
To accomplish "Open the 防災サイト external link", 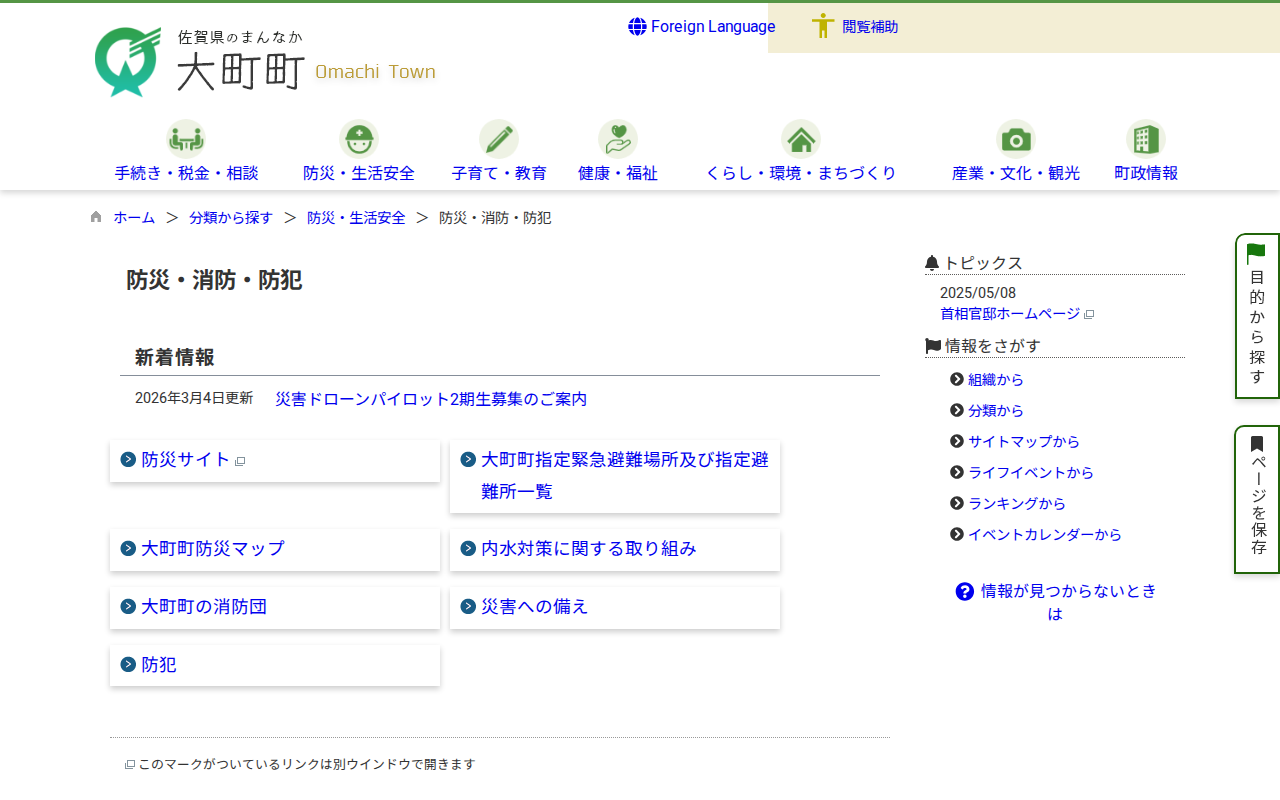I will click(186, 460).
